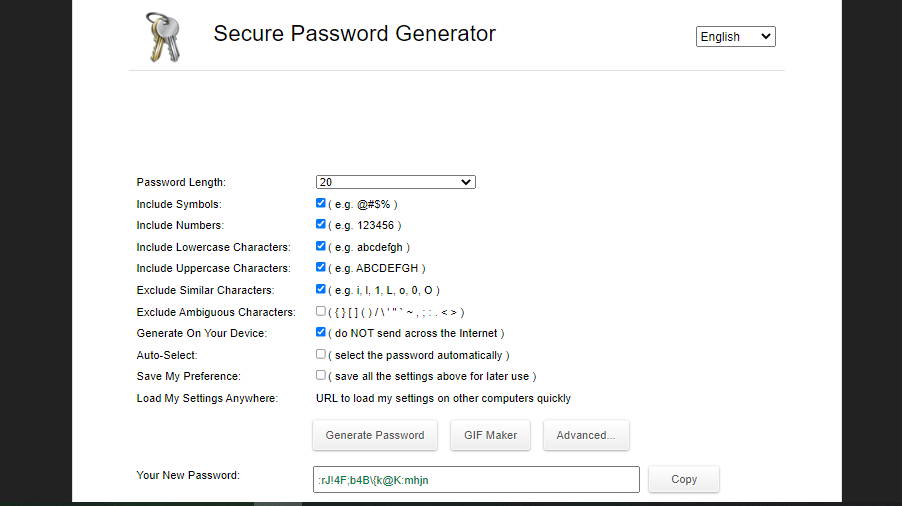Uncheck Exclude Similar Characters checkbox
Screen dimensions: 902x506
coord(321,289)
